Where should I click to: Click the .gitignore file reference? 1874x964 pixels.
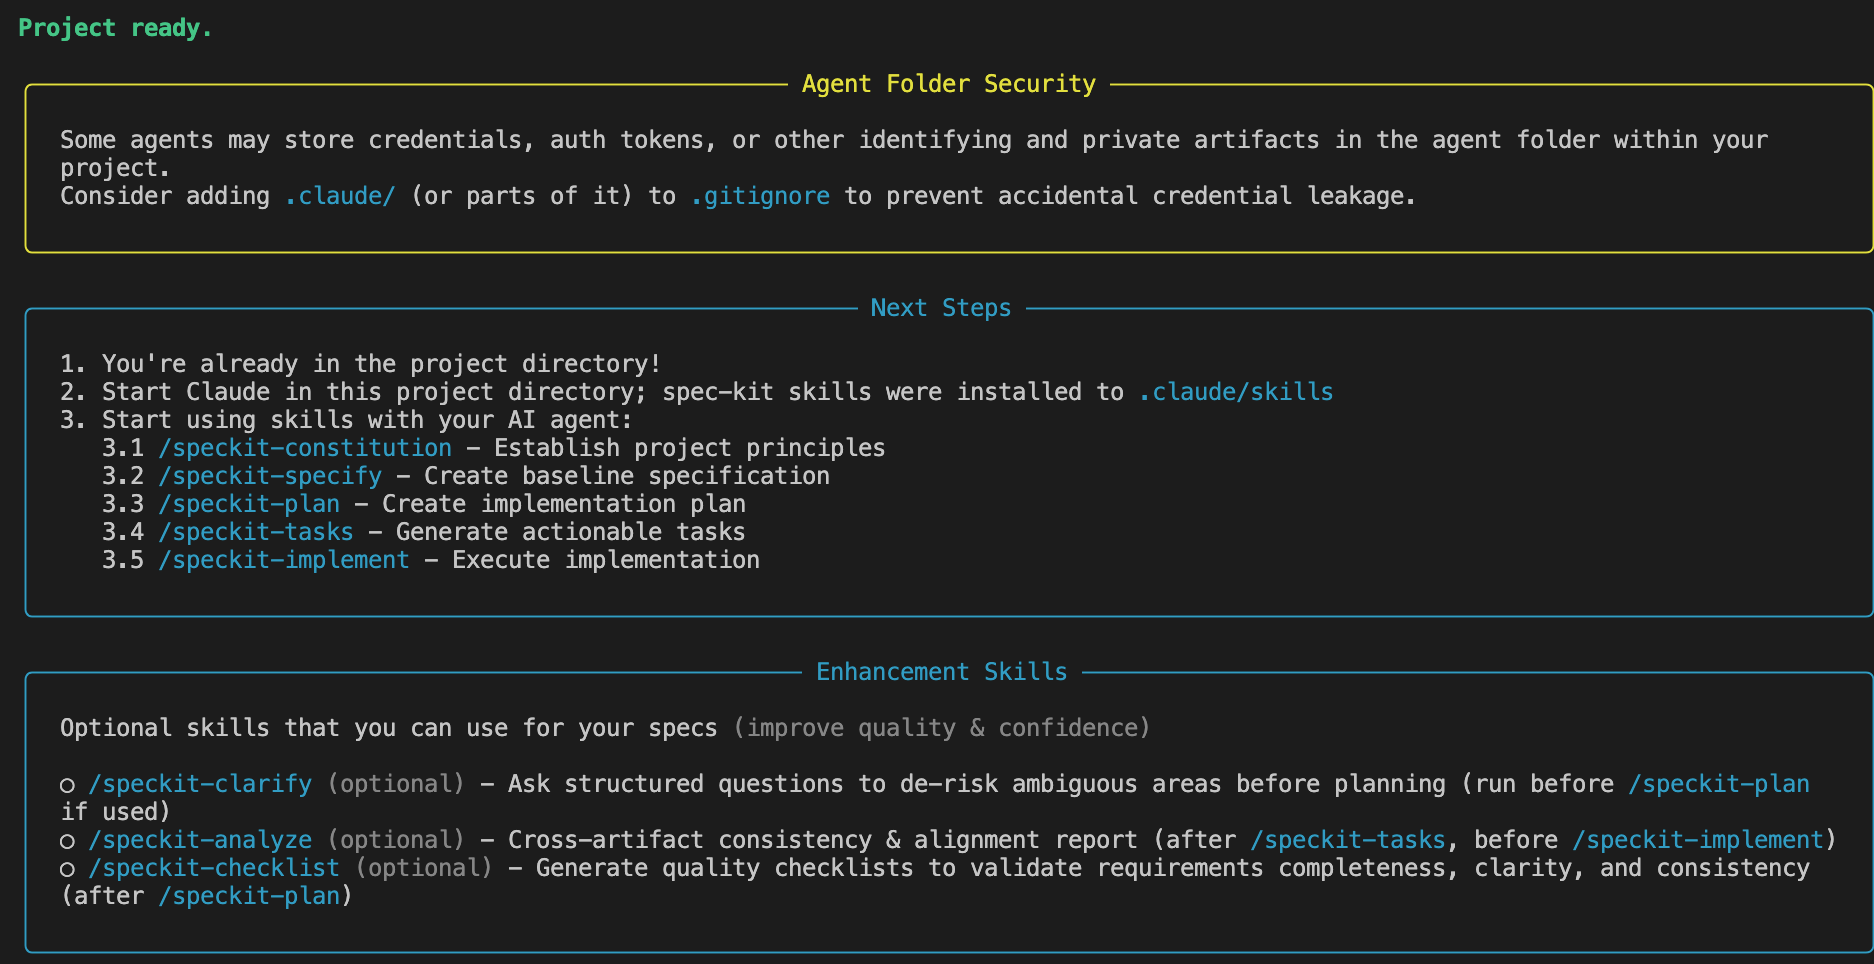click(760, 196)
